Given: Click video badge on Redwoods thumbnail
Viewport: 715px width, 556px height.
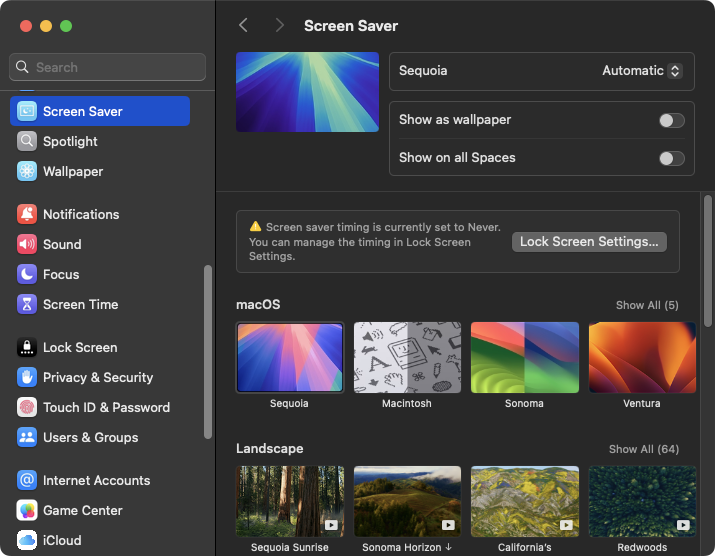Looking at the screenshot, I should 684,525.
